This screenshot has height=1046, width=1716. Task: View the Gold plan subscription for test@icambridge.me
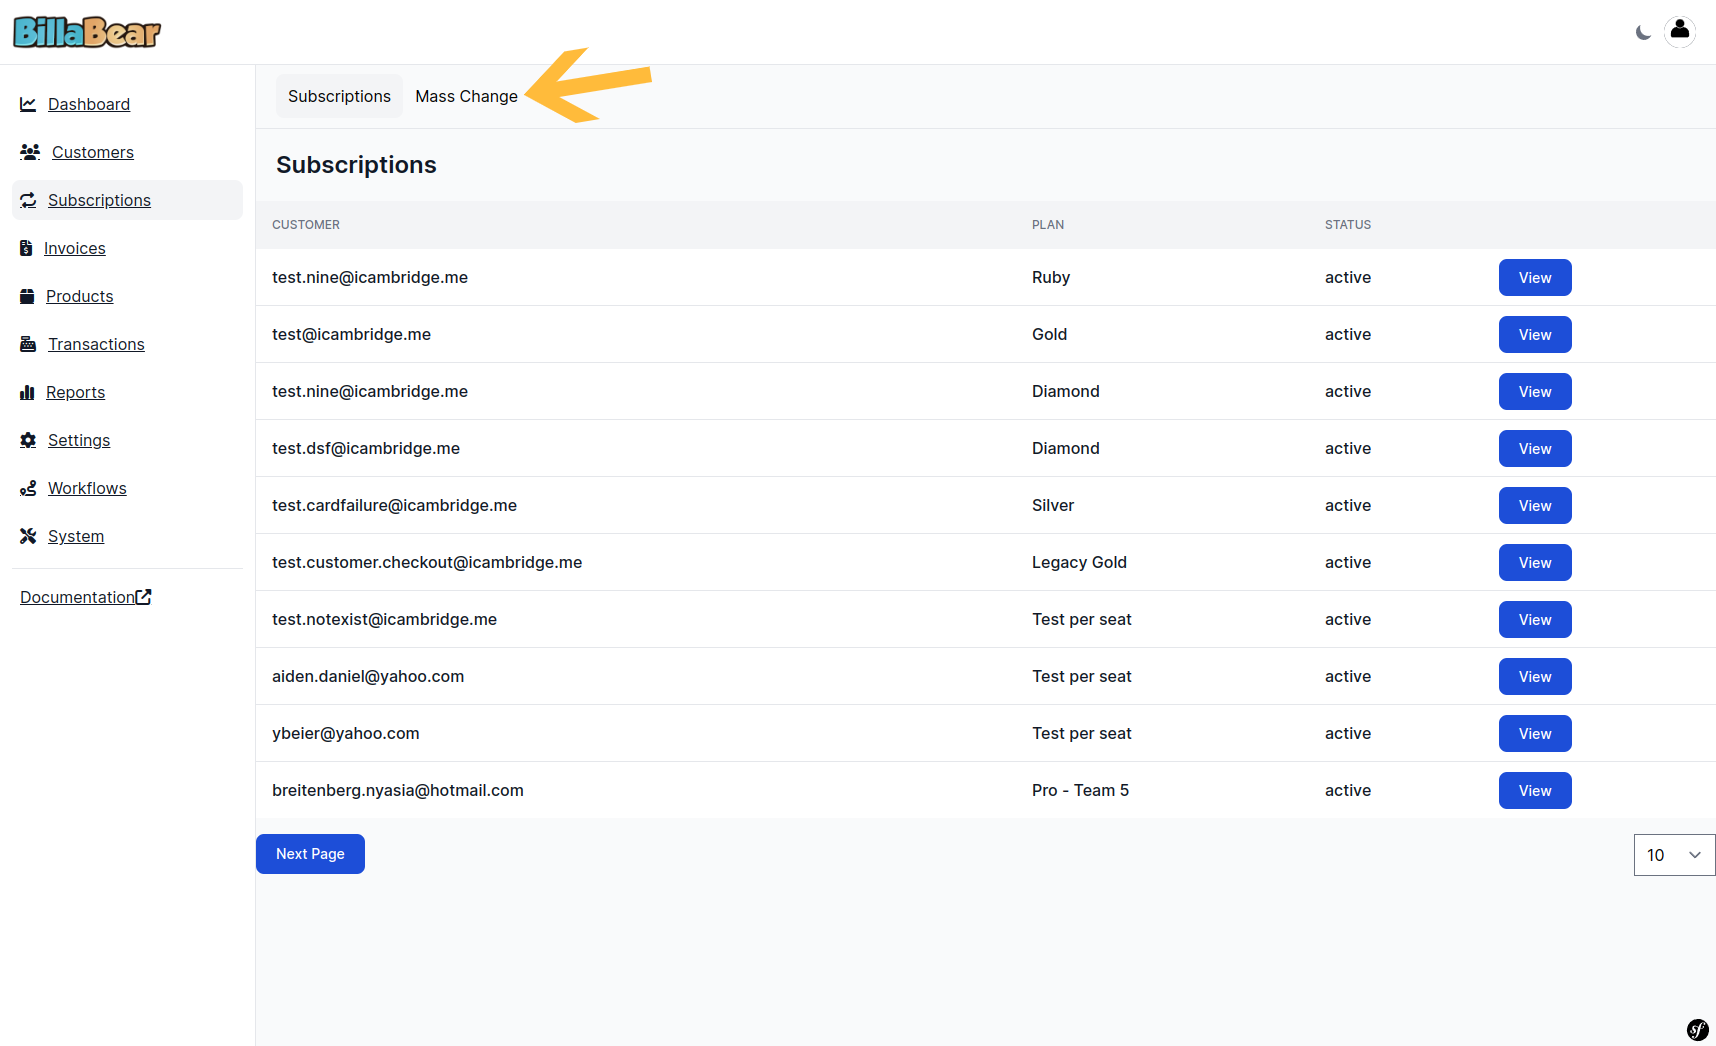point(1535,334)
